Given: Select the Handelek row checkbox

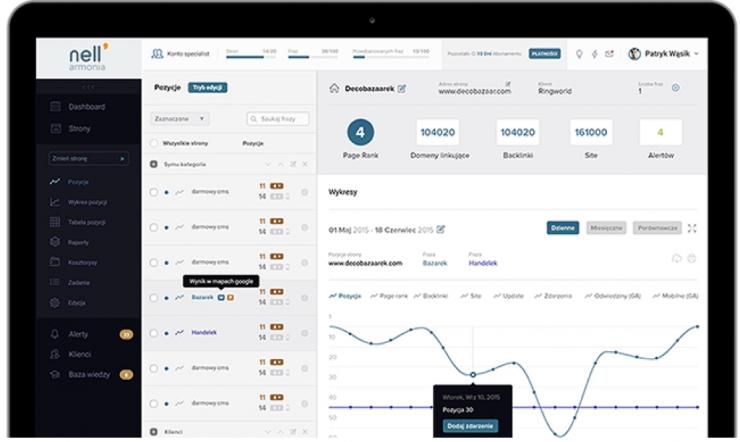Looking at the screenshot, I should click(154, 332).
